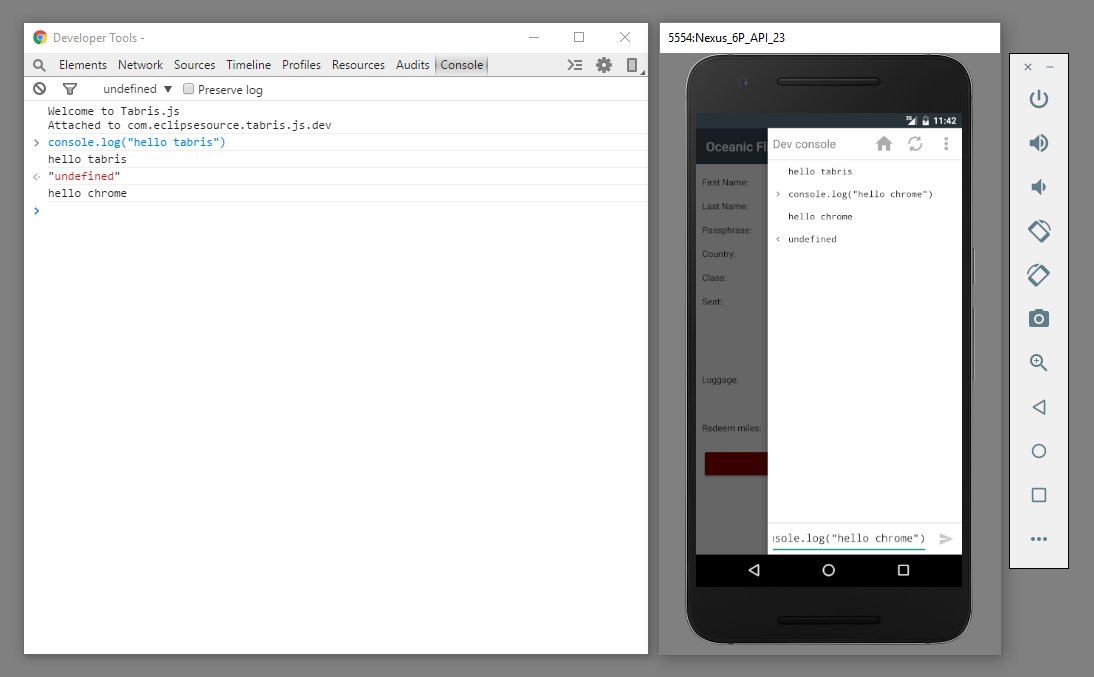Rotate emulator right
1094x677 pixels.
pos(1039,275)
